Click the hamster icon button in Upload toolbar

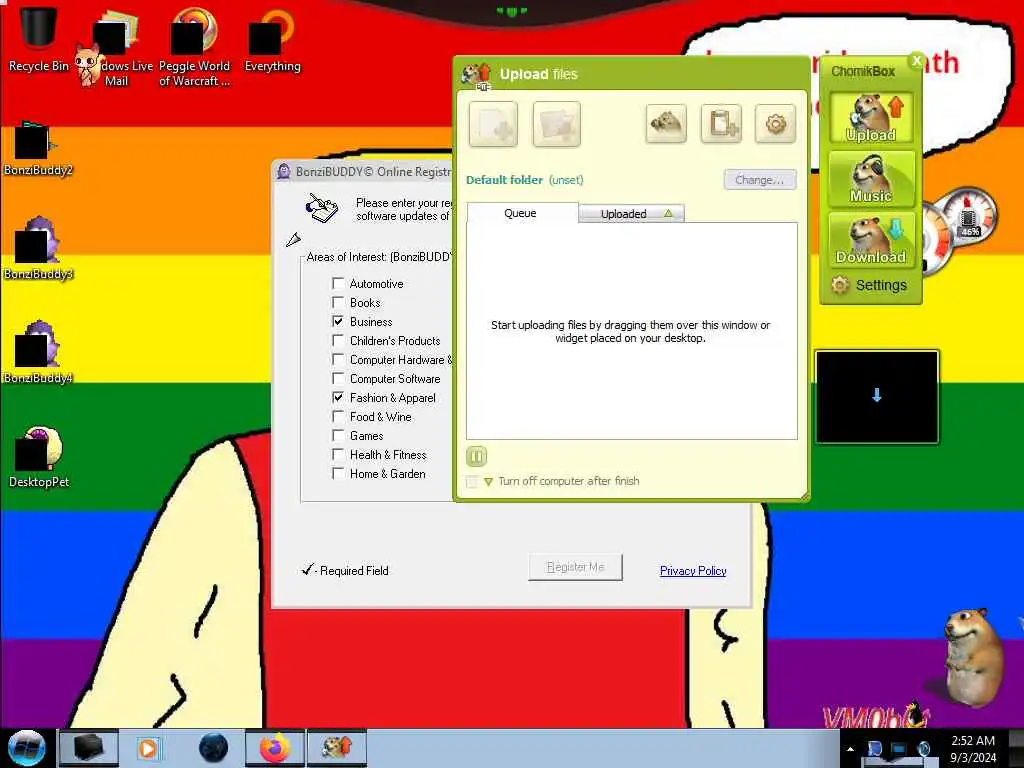(666, 123)
